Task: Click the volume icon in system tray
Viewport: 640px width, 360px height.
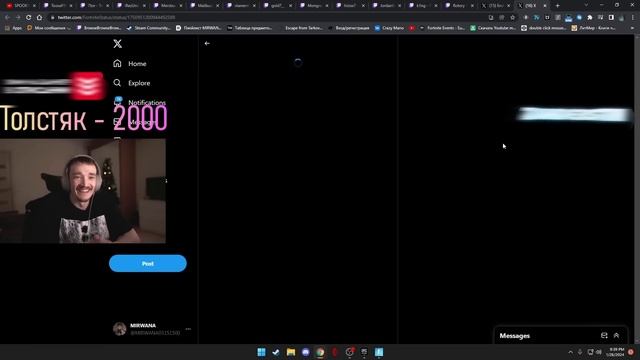Action: tap(599, 352)
